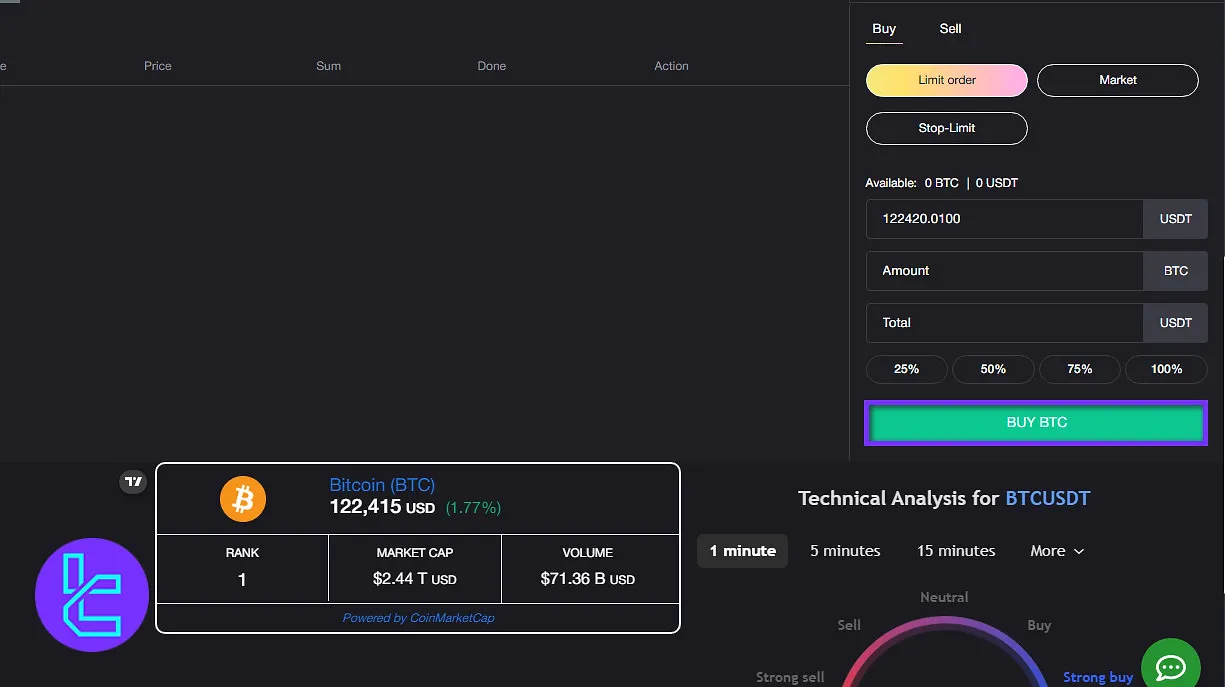Click the TradingView logo icon
The width and height of the screenshot is (1225, 687).
(x=133, y=481)
